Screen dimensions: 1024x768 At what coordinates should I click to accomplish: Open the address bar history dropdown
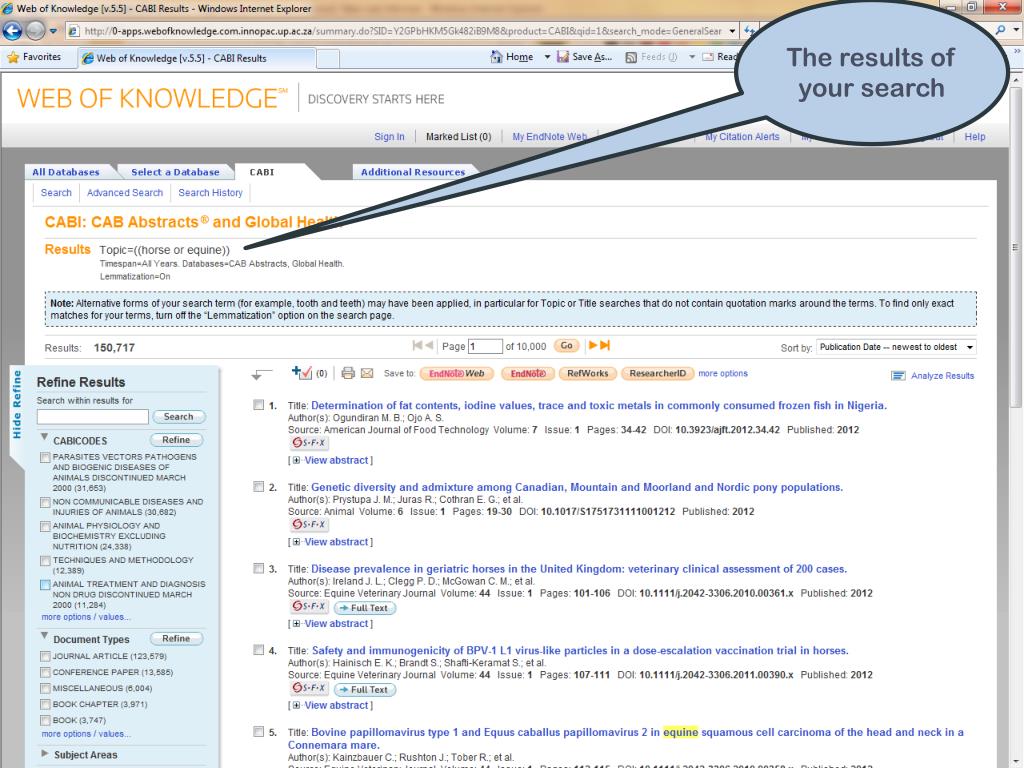(732, 31)
